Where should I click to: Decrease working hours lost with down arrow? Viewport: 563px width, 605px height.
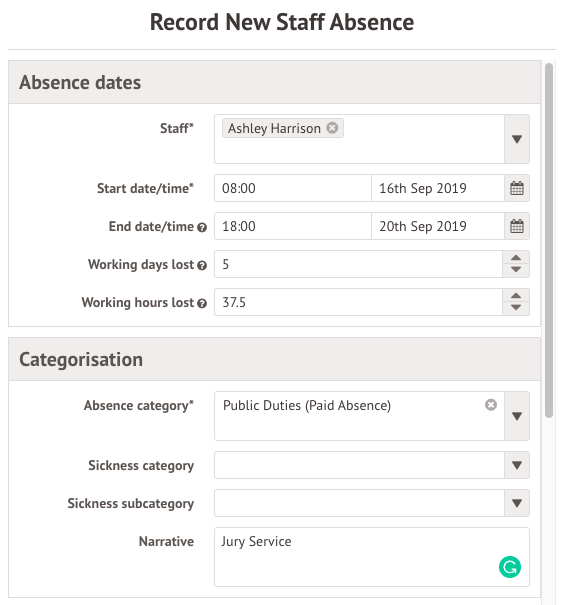[x=516, y=308]
